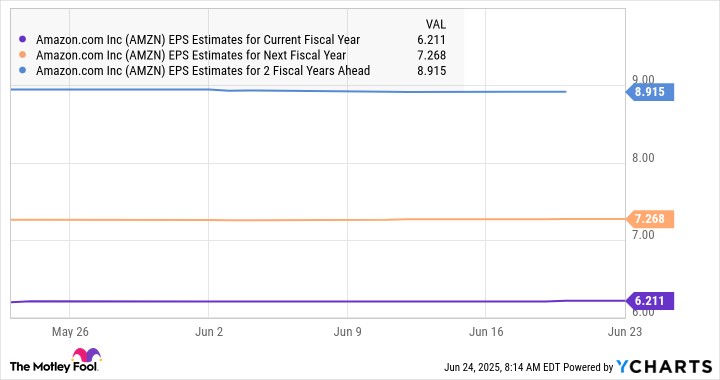Viewport: 720px width, 380px height.
Task: Click the May 26 x-axis date label
Action: [70, 332]
